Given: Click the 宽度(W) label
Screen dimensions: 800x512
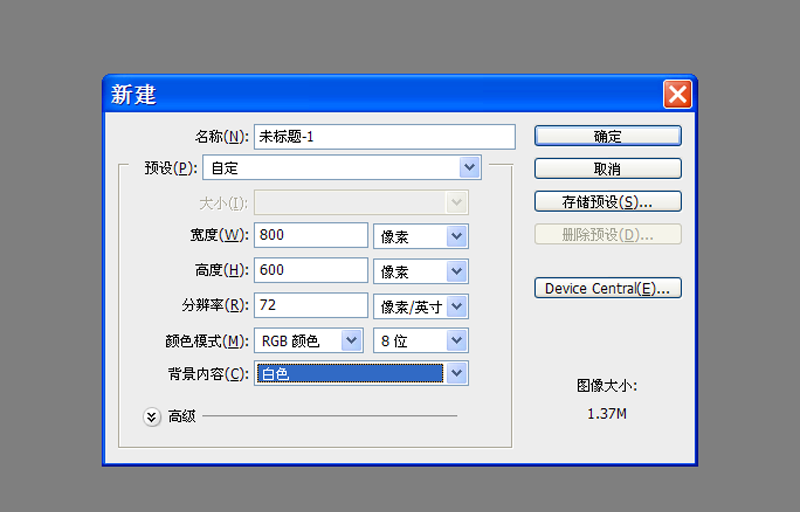Looking at the screenshot, I should click(219, 235).
